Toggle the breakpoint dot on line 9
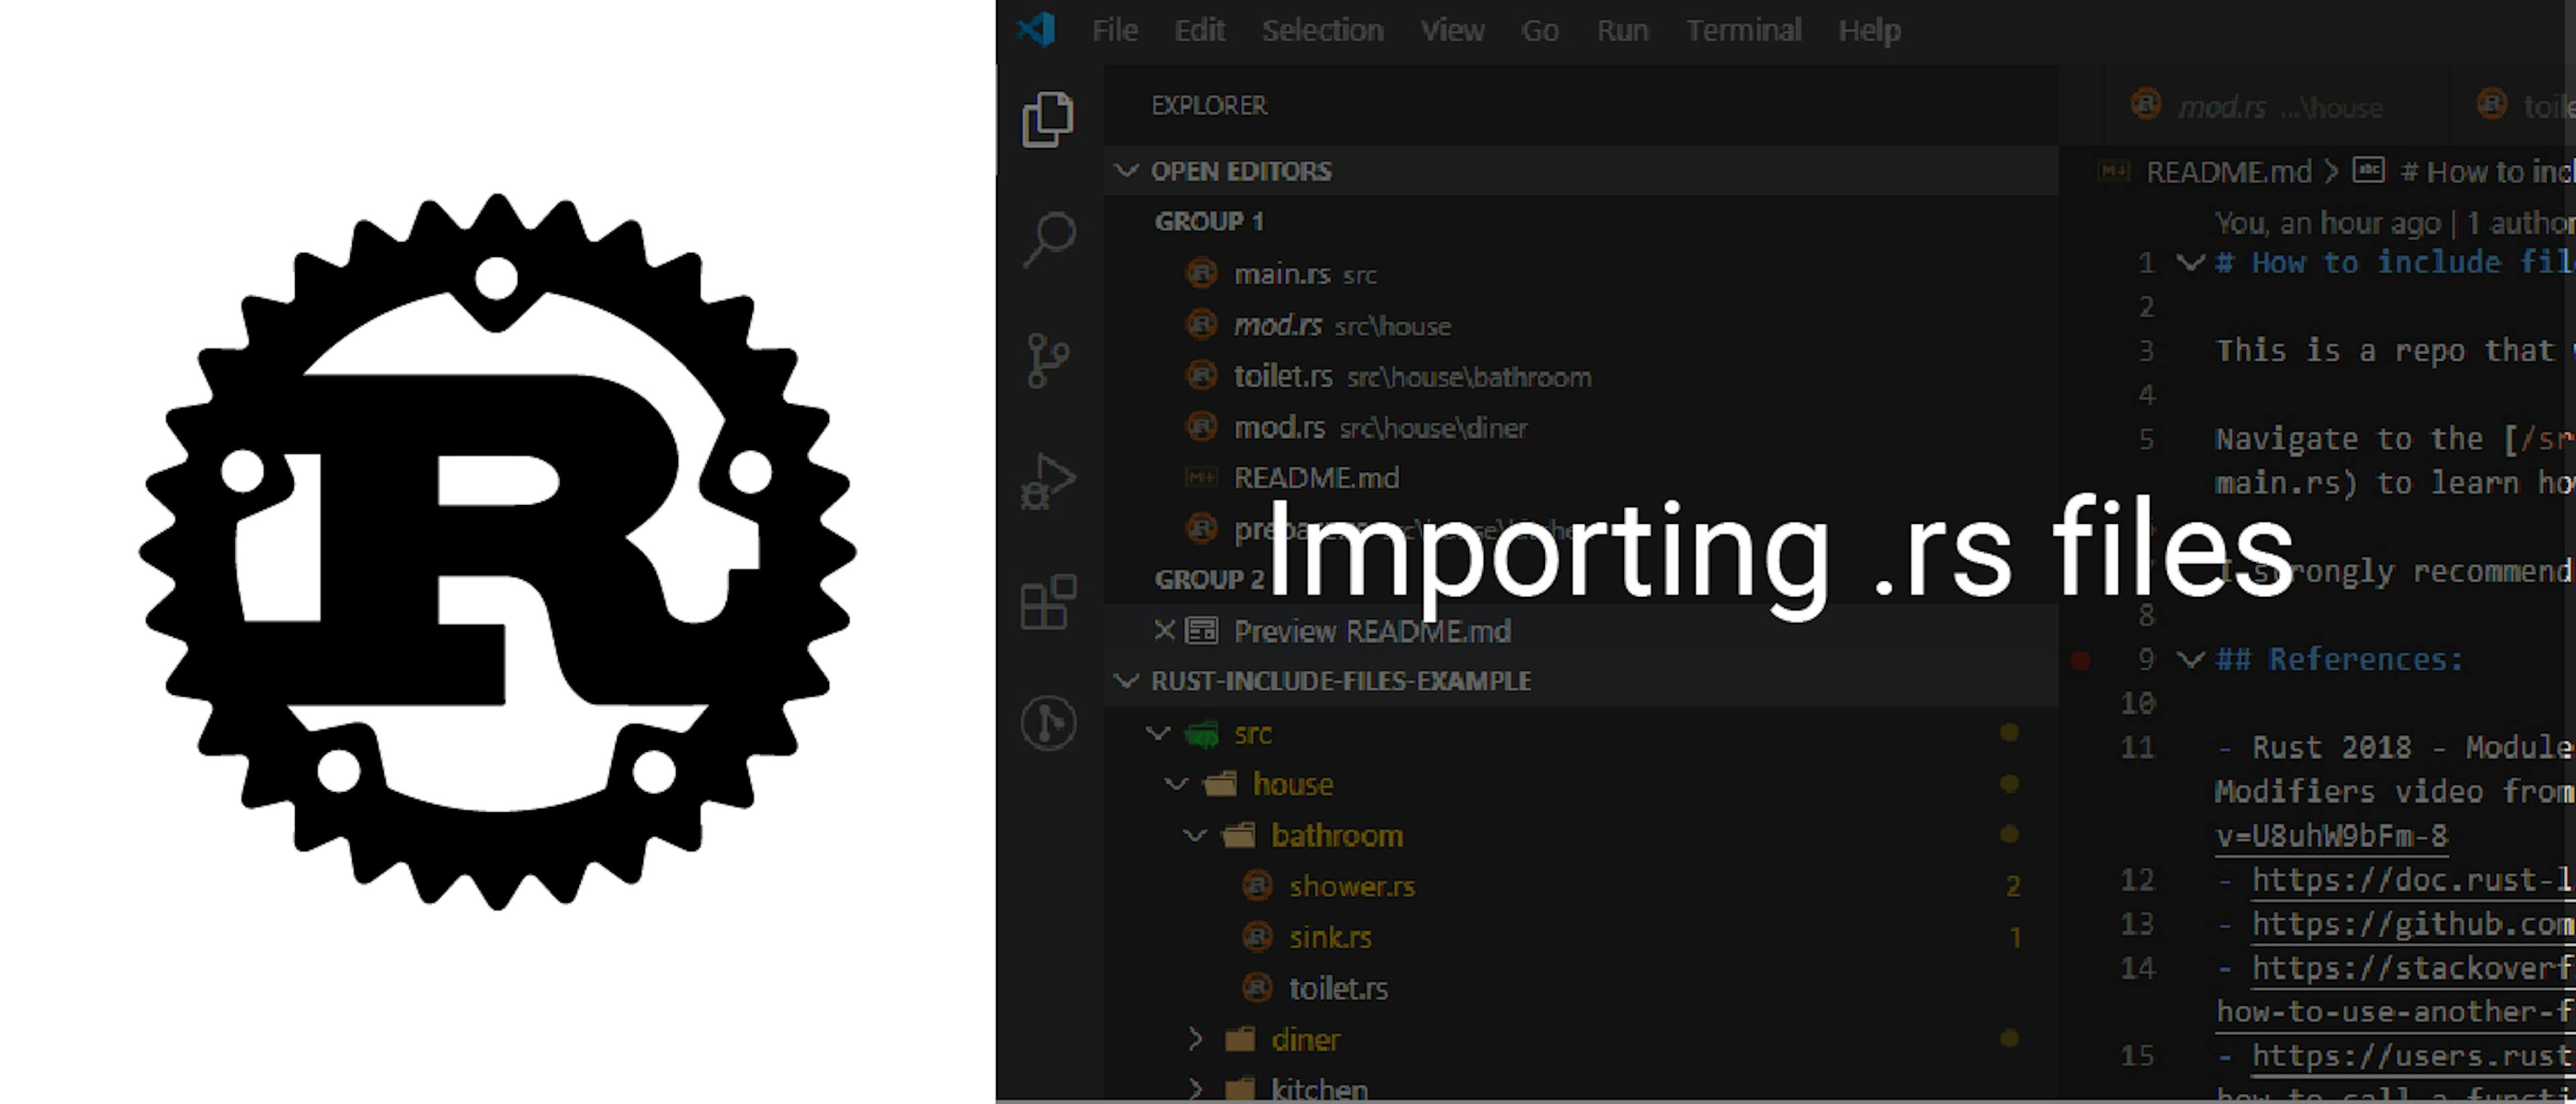Screen dimensions: 2576x1104 [x=2080, y=660]
